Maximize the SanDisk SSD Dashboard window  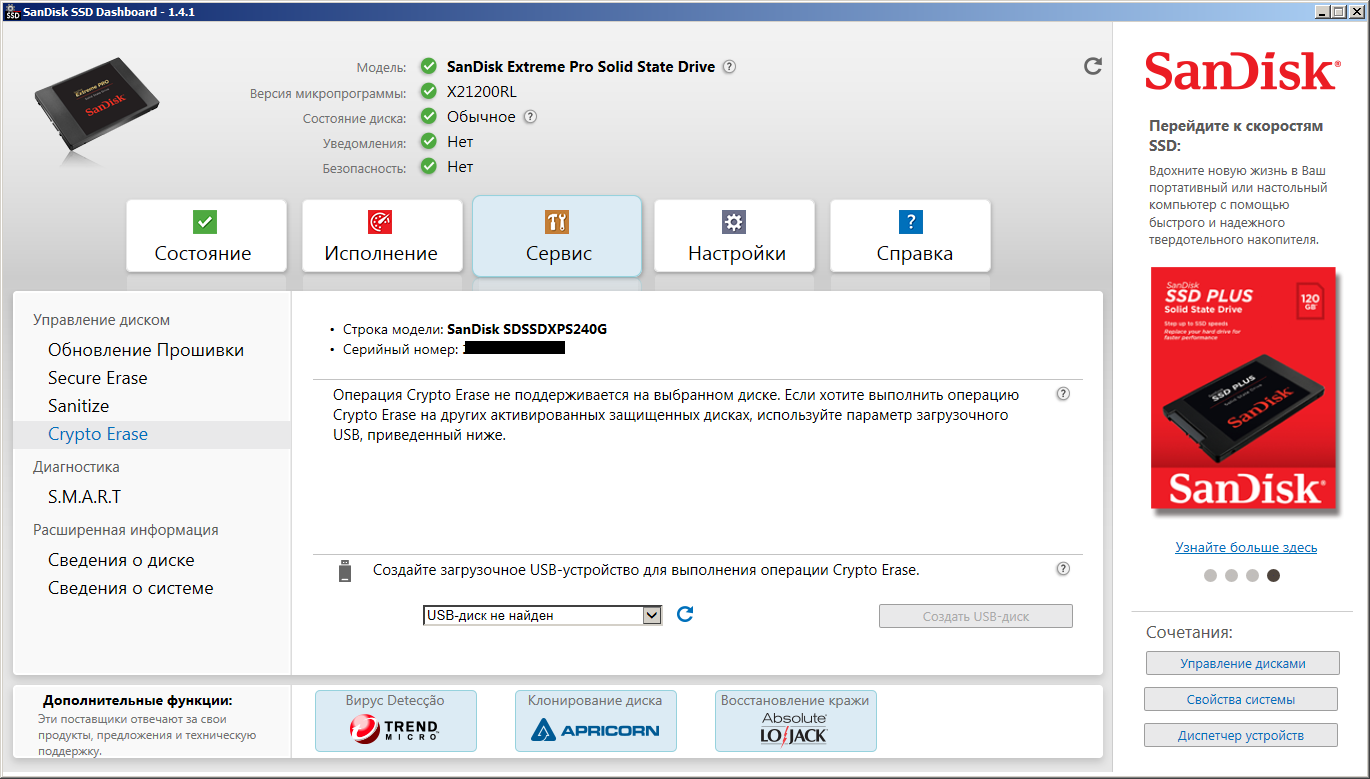pyautogui.click(x=1339, y=11)
